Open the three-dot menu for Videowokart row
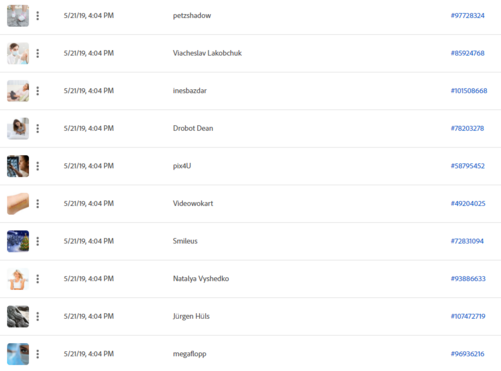 [38, 204]
